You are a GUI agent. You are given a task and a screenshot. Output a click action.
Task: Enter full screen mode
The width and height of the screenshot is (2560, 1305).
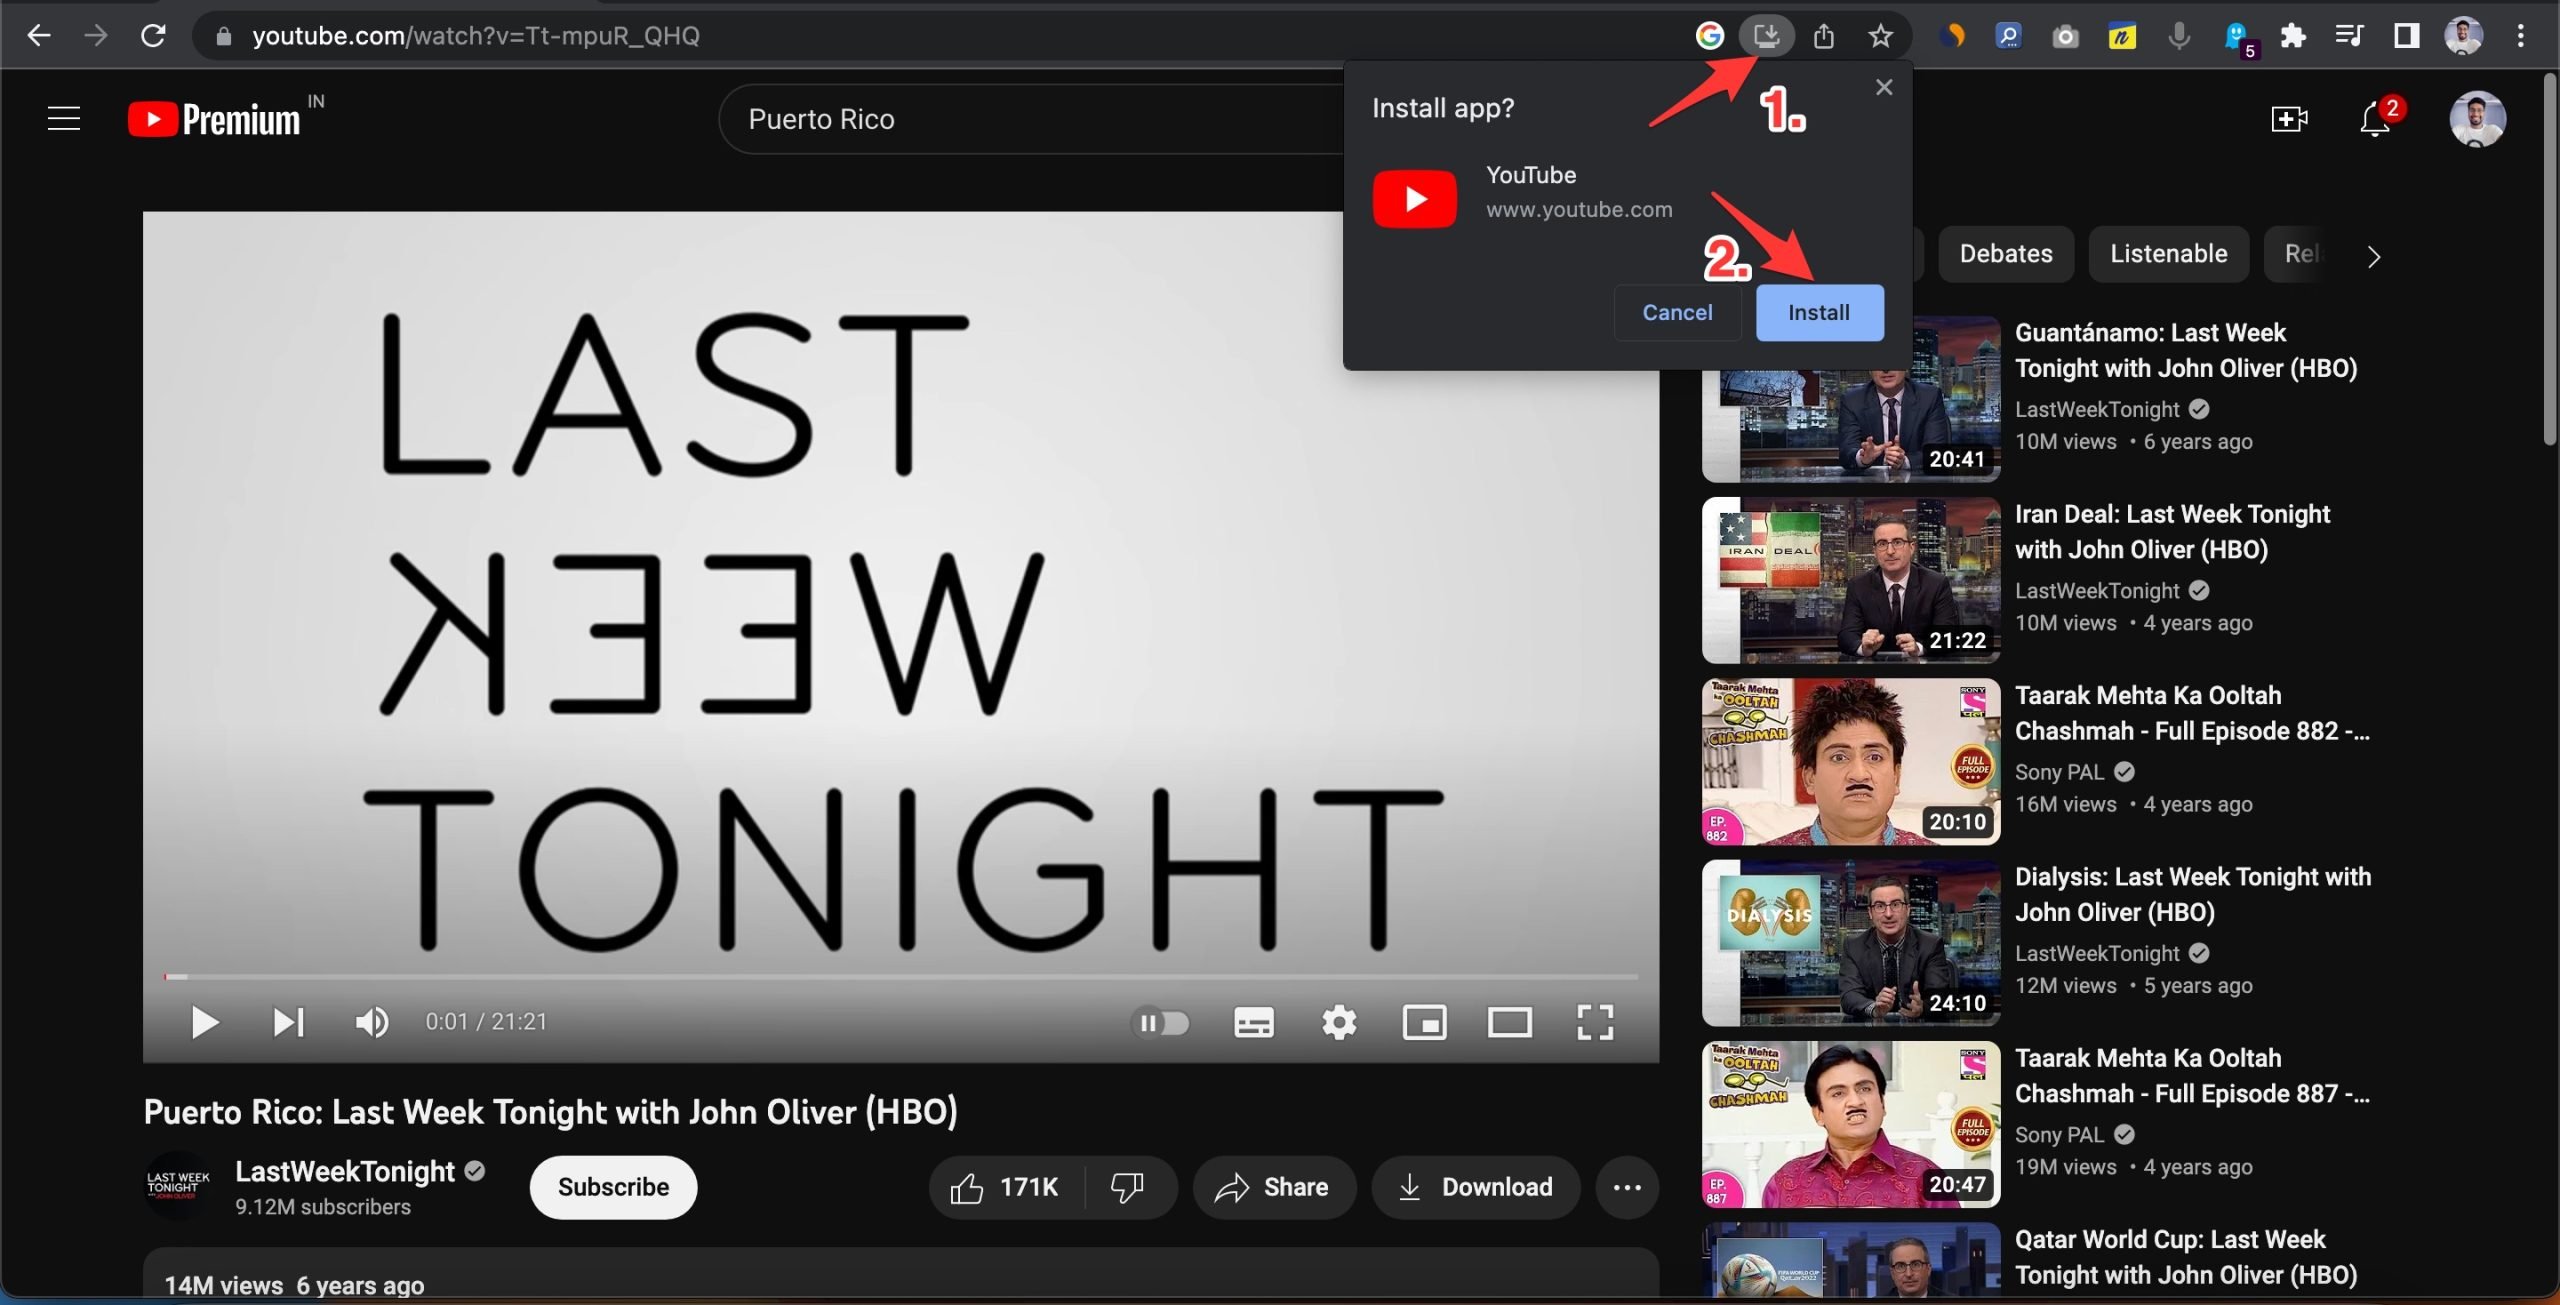[1595, 1022]
